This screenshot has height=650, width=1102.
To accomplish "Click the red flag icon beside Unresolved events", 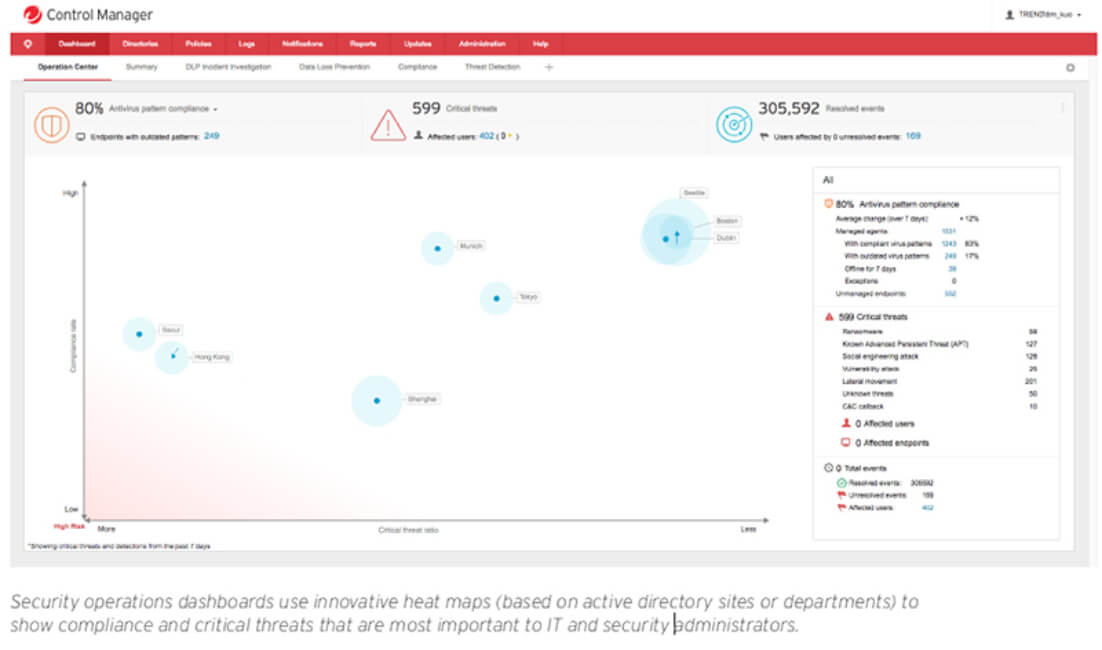I will [841, 496].
